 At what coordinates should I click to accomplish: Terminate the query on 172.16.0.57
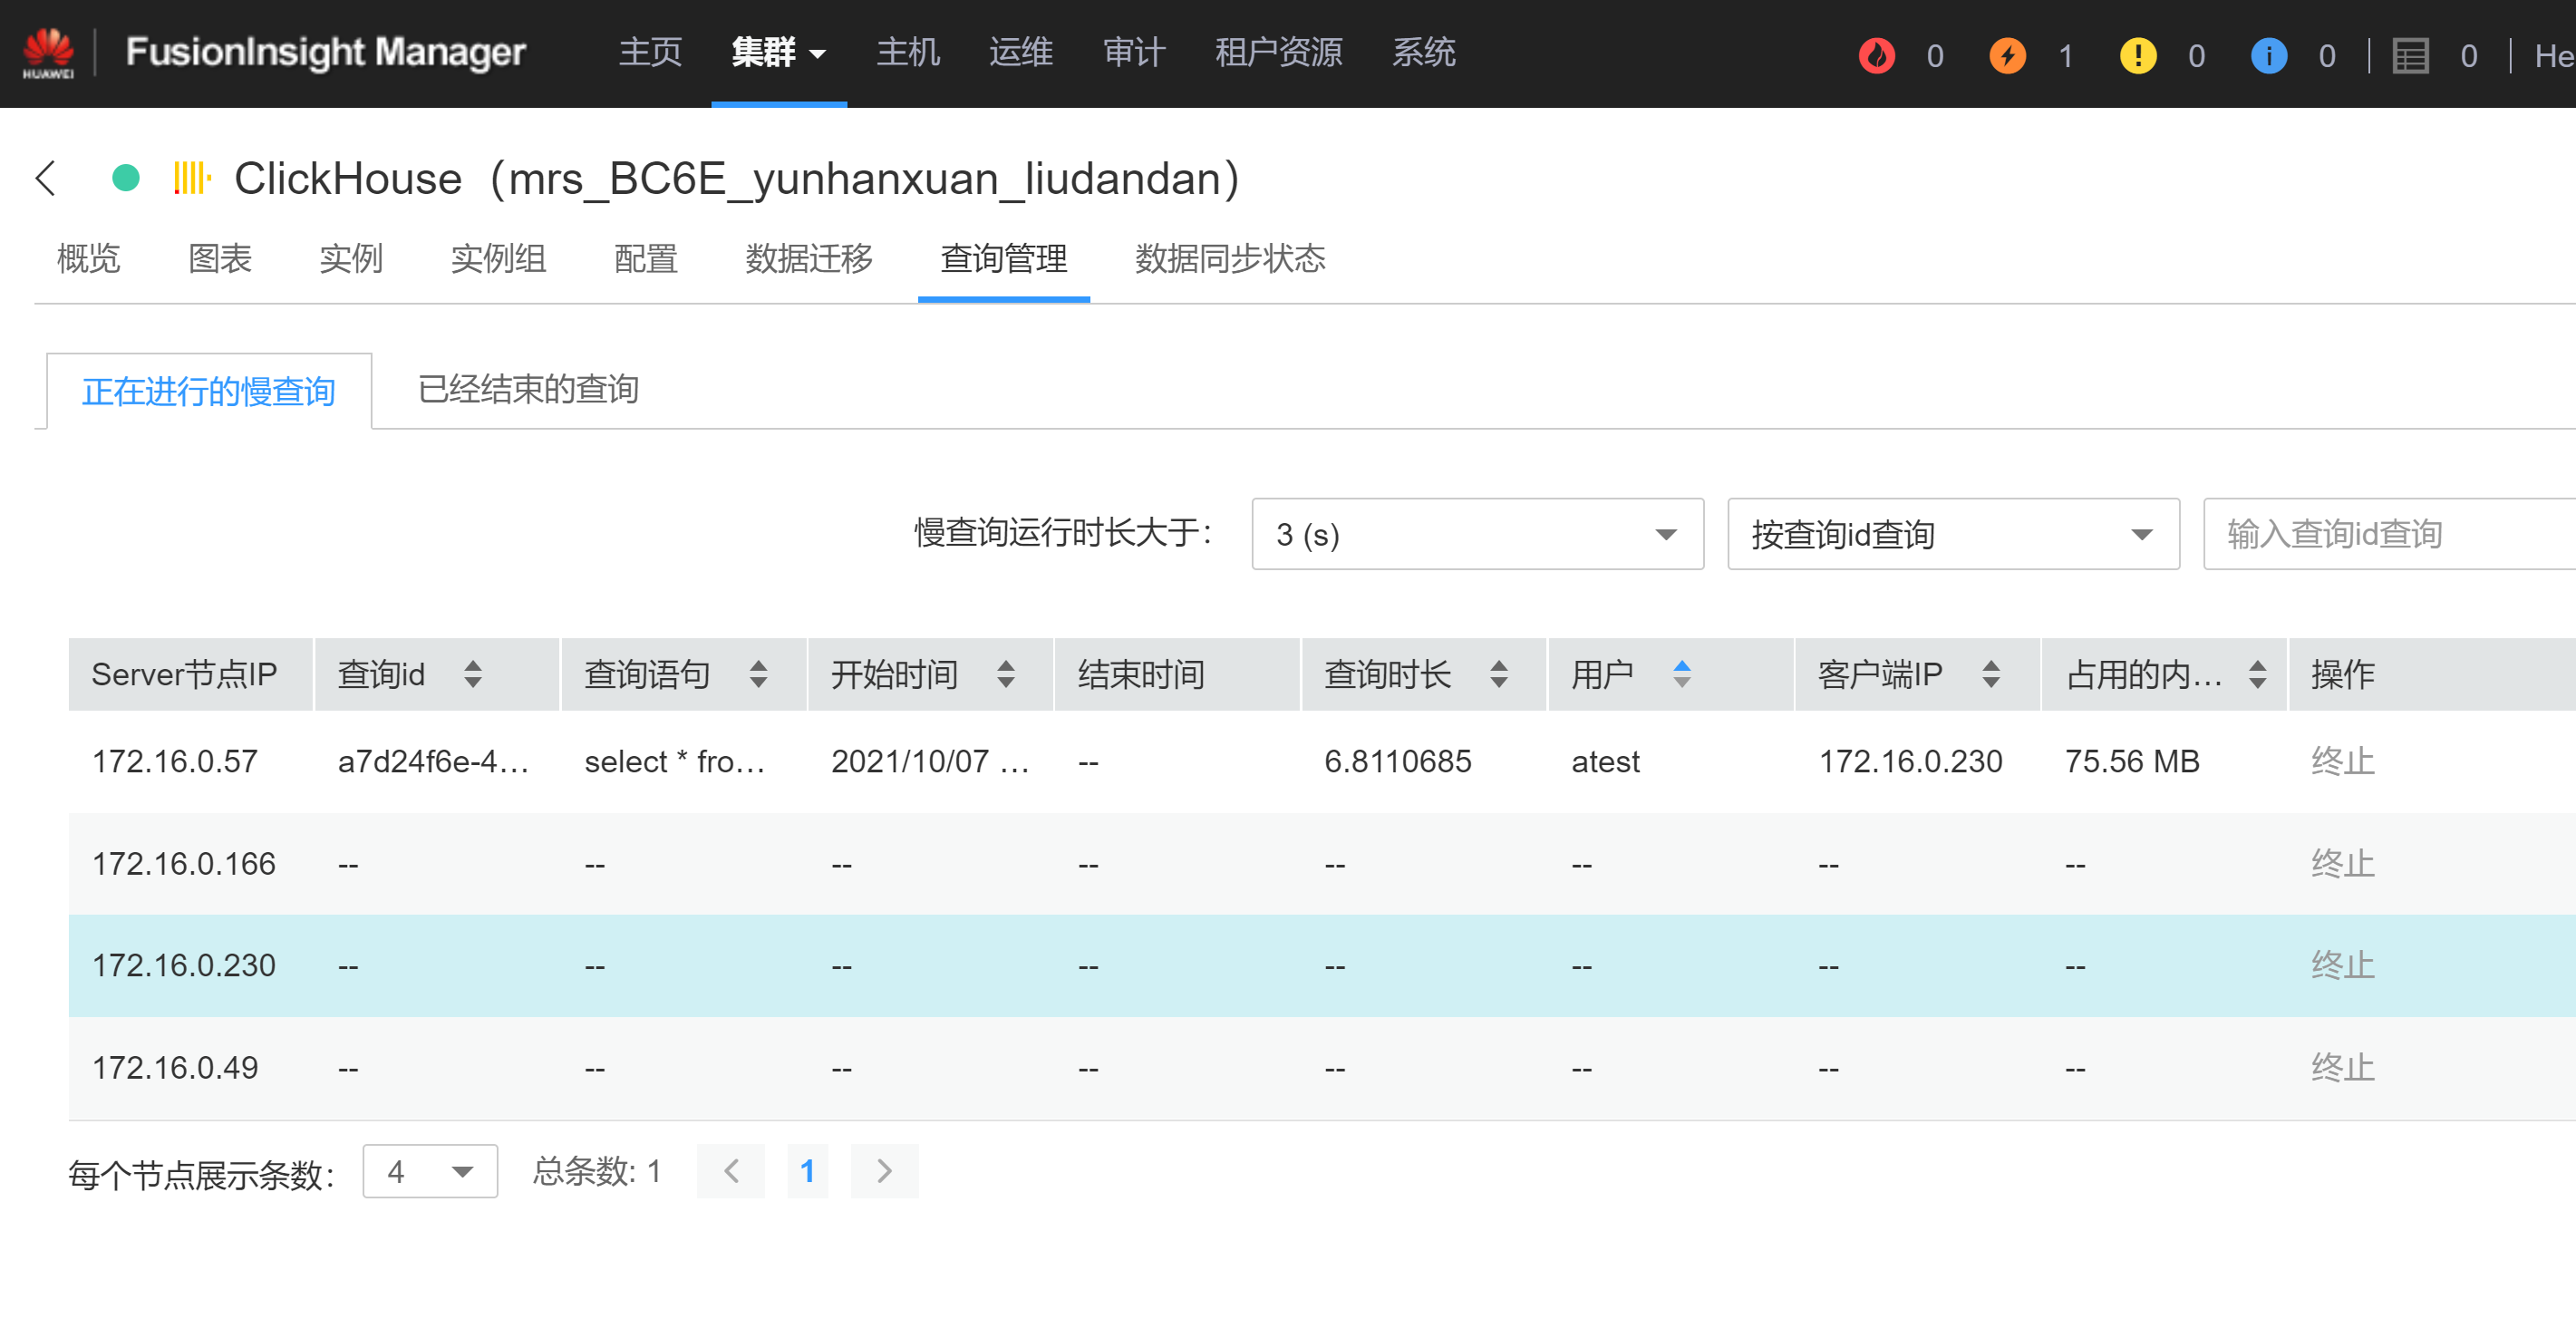[2341, 762]
